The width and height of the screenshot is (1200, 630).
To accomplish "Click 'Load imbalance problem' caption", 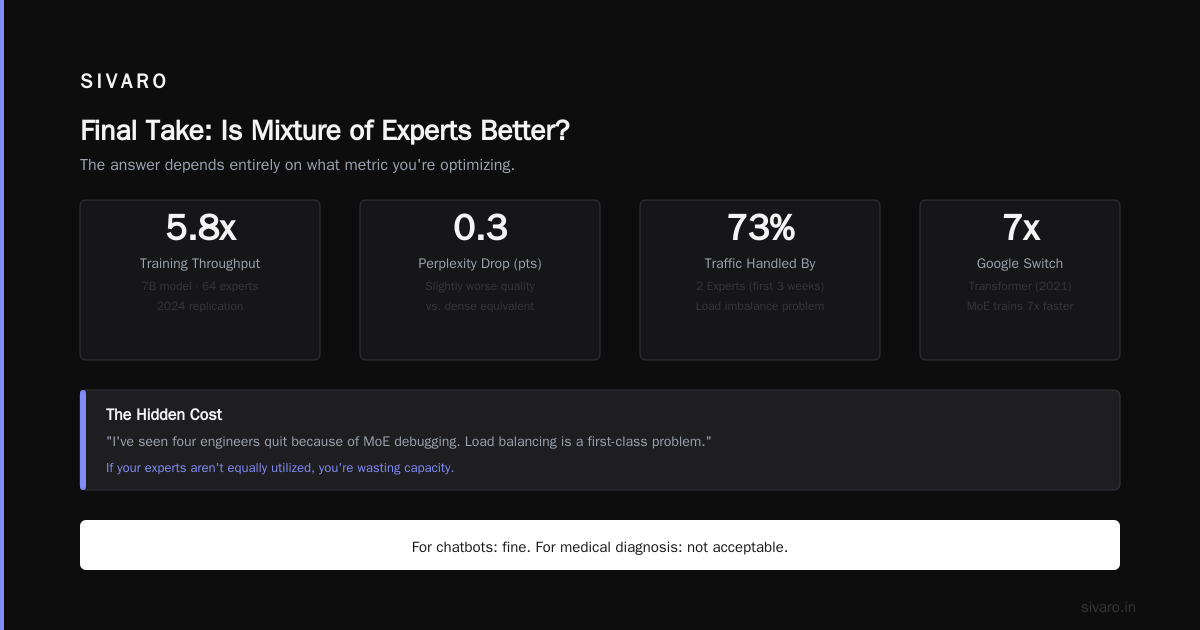I will (x=760, y=306).
